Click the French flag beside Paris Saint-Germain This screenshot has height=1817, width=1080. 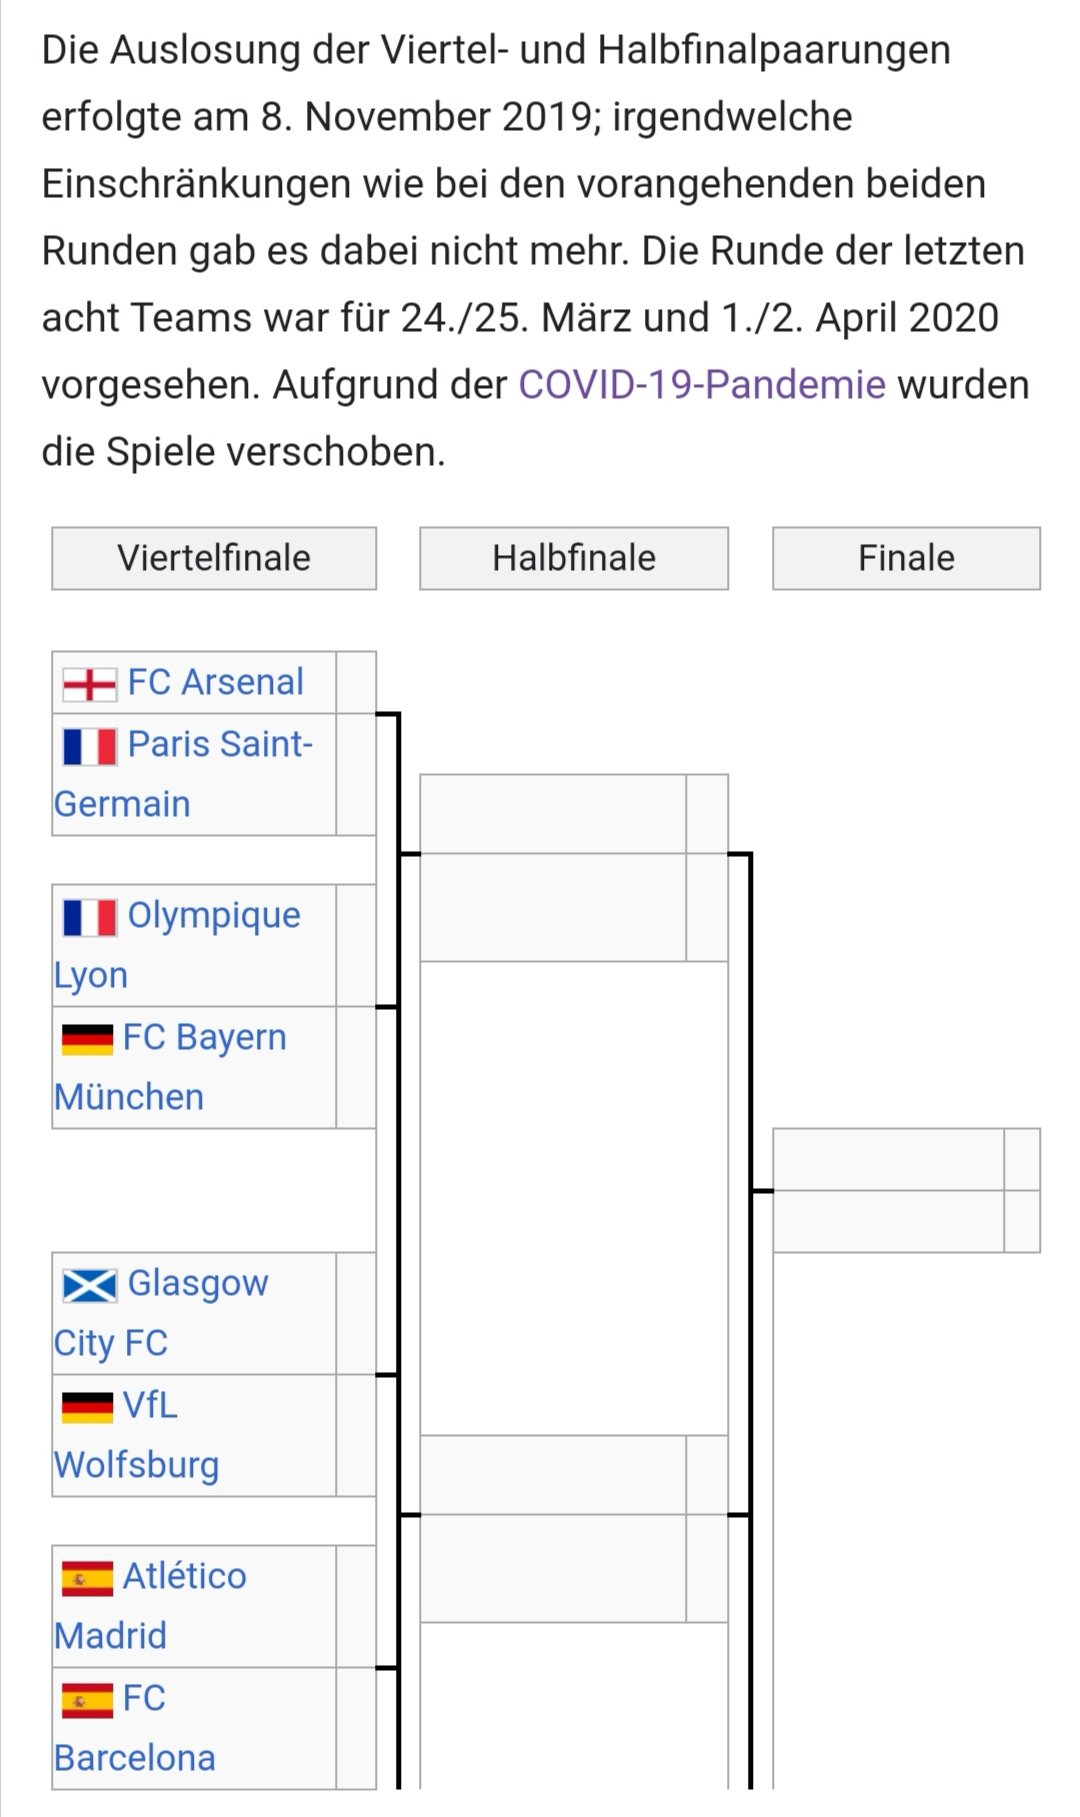click(89, 746)
